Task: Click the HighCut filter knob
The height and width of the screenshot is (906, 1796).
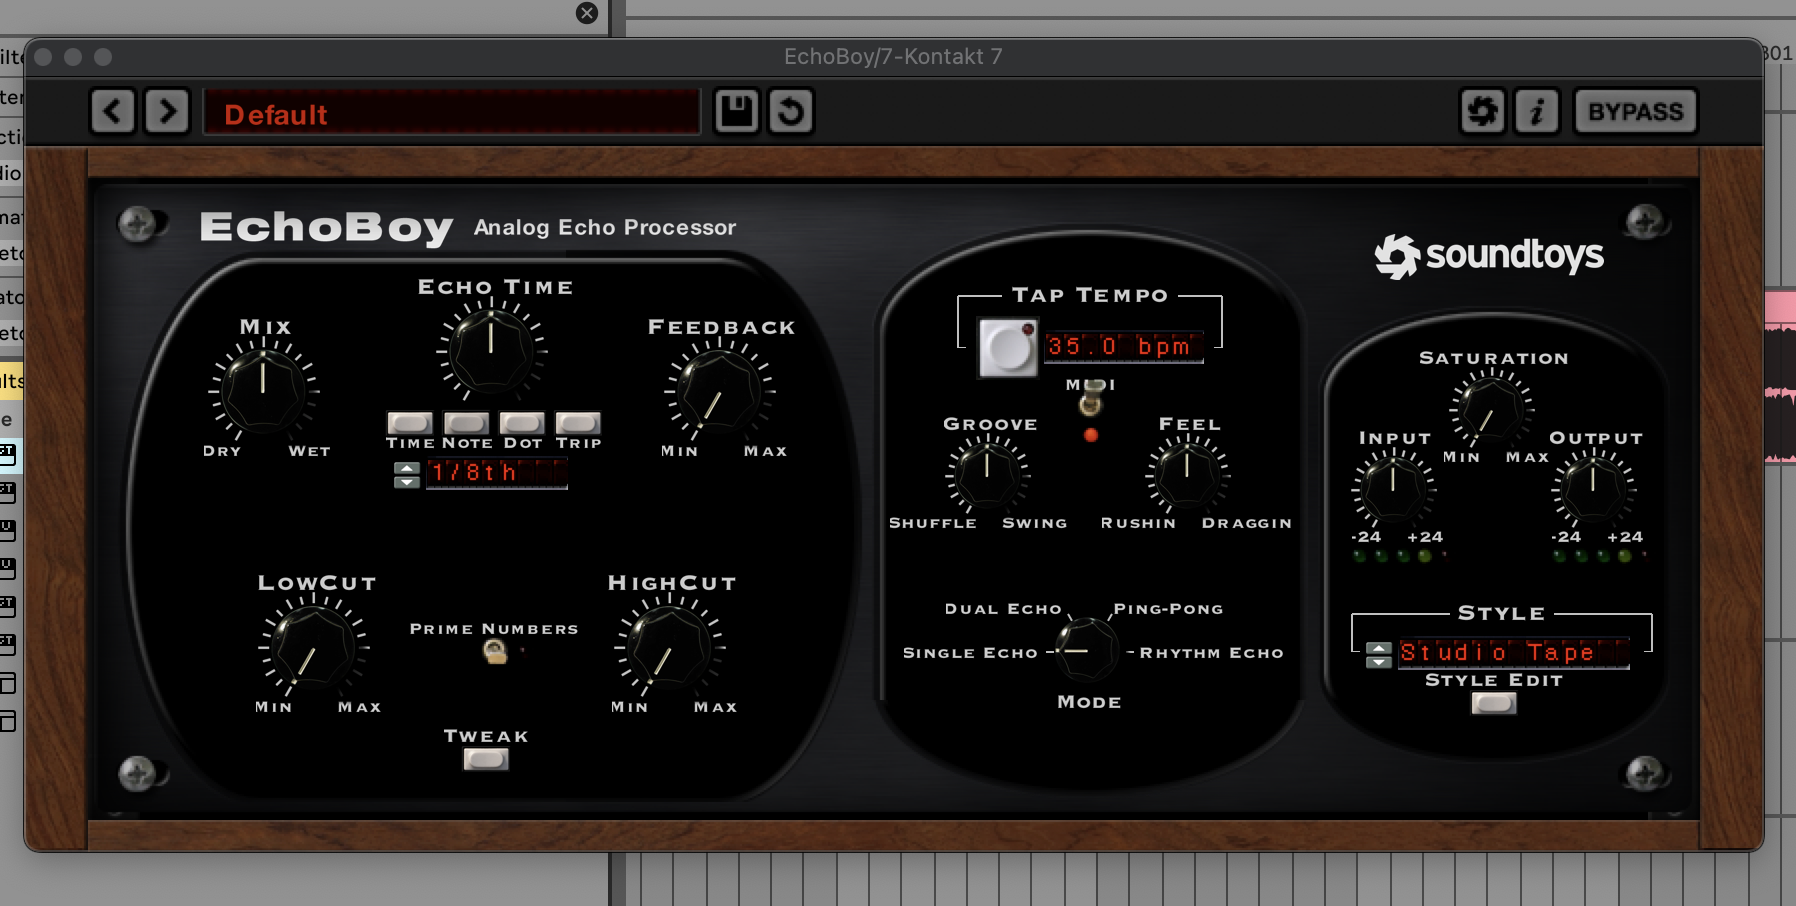Action: click(x=669, y=646)
